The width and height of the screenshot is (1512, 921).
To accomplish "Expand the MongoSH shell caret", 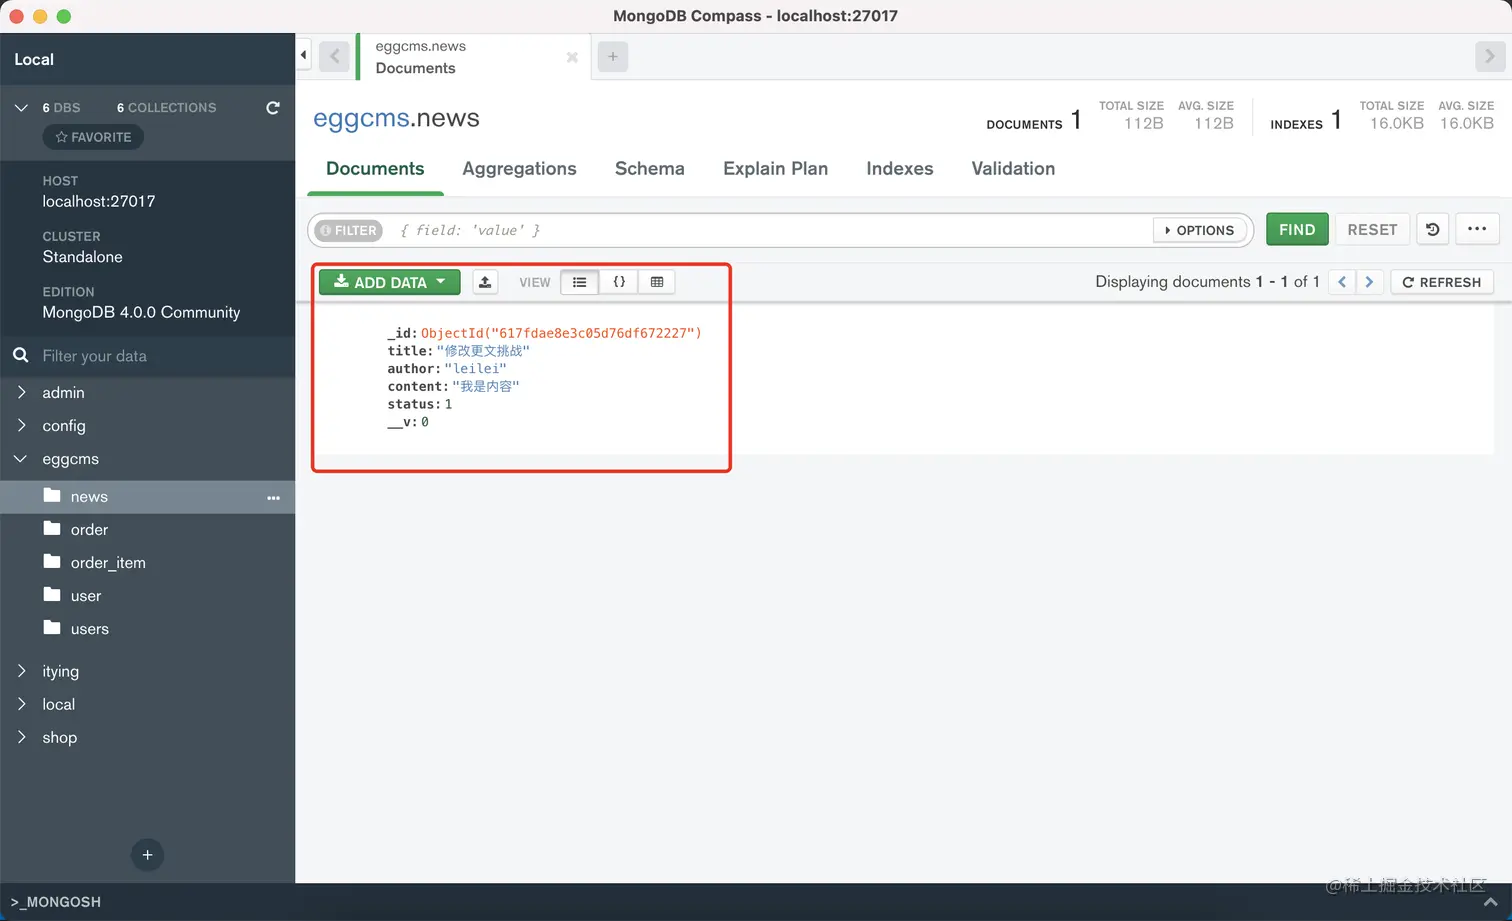I will coord(1490,902).
